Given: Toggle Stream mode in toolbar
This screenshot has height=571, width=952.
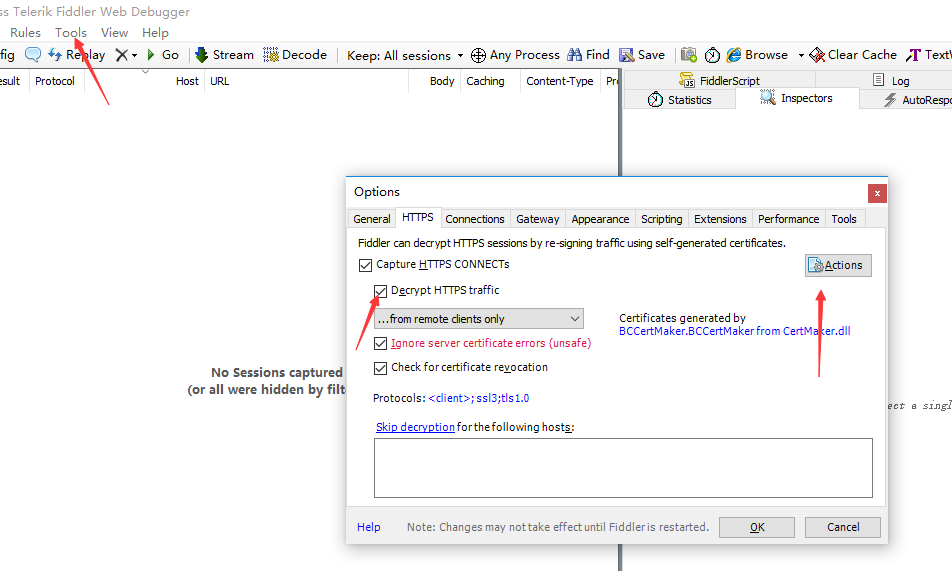Looking at the screenshot, I should tap(224, 55).
